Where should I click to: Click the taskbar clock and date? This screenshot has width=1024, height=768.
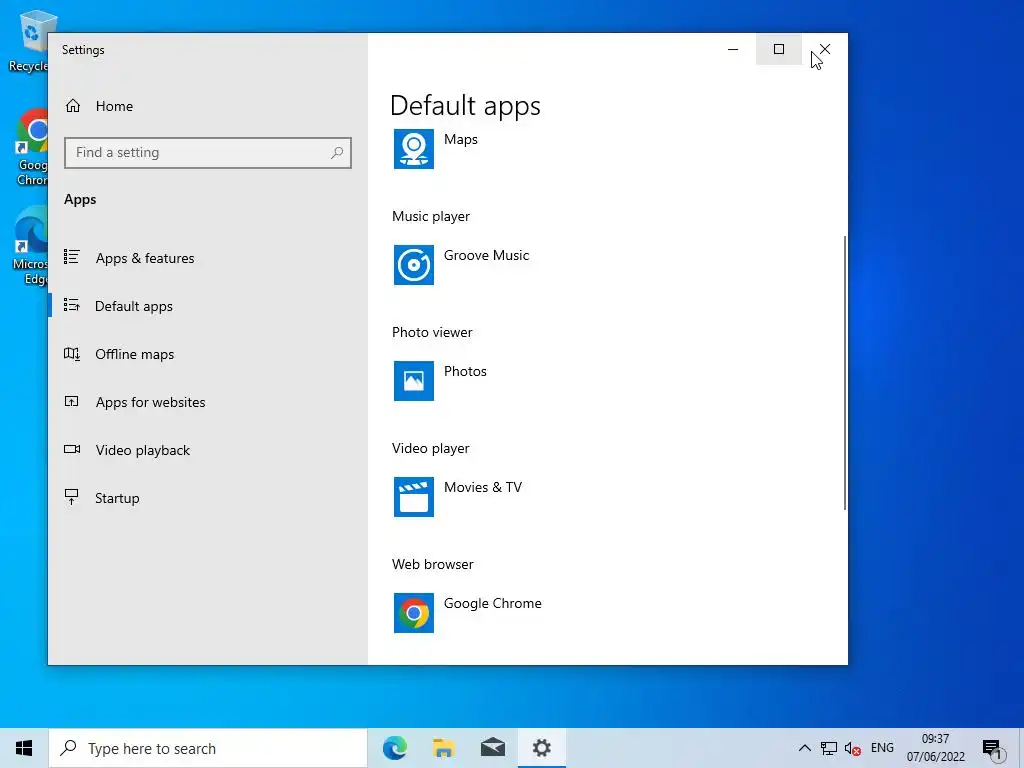(x=935, y=748)
